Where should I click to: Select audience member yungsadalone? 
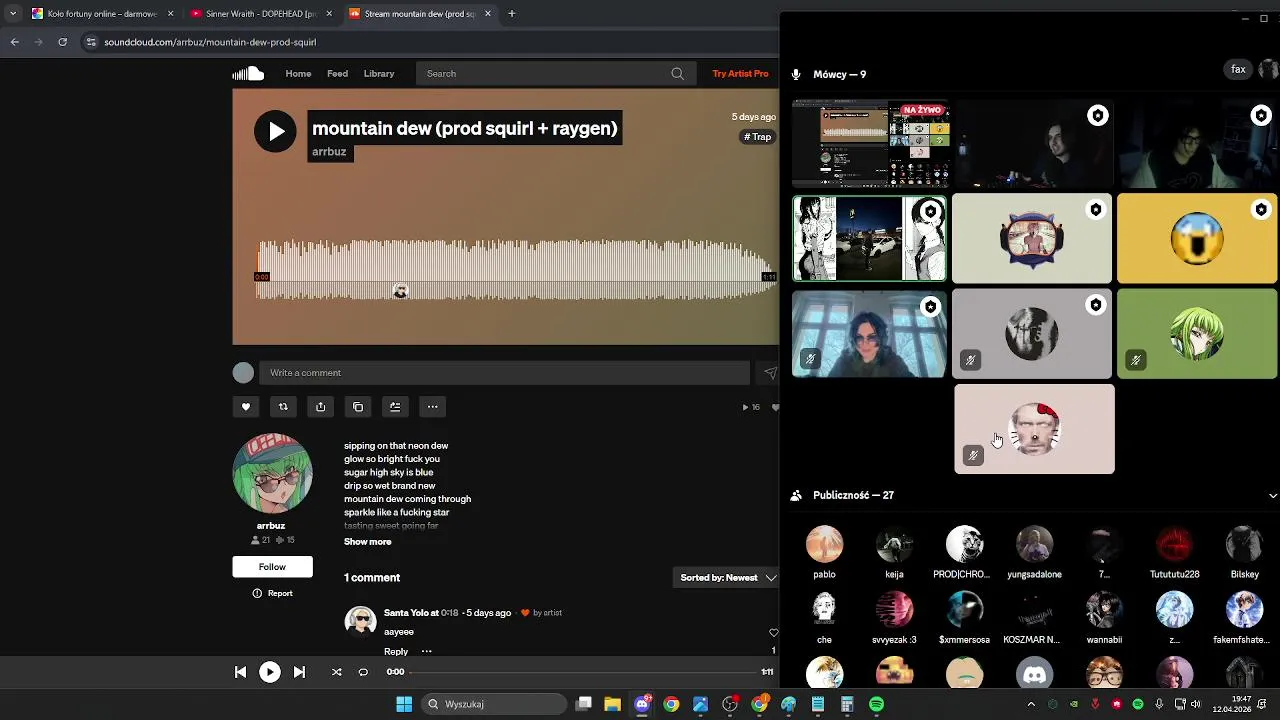tap(1034, 552)
